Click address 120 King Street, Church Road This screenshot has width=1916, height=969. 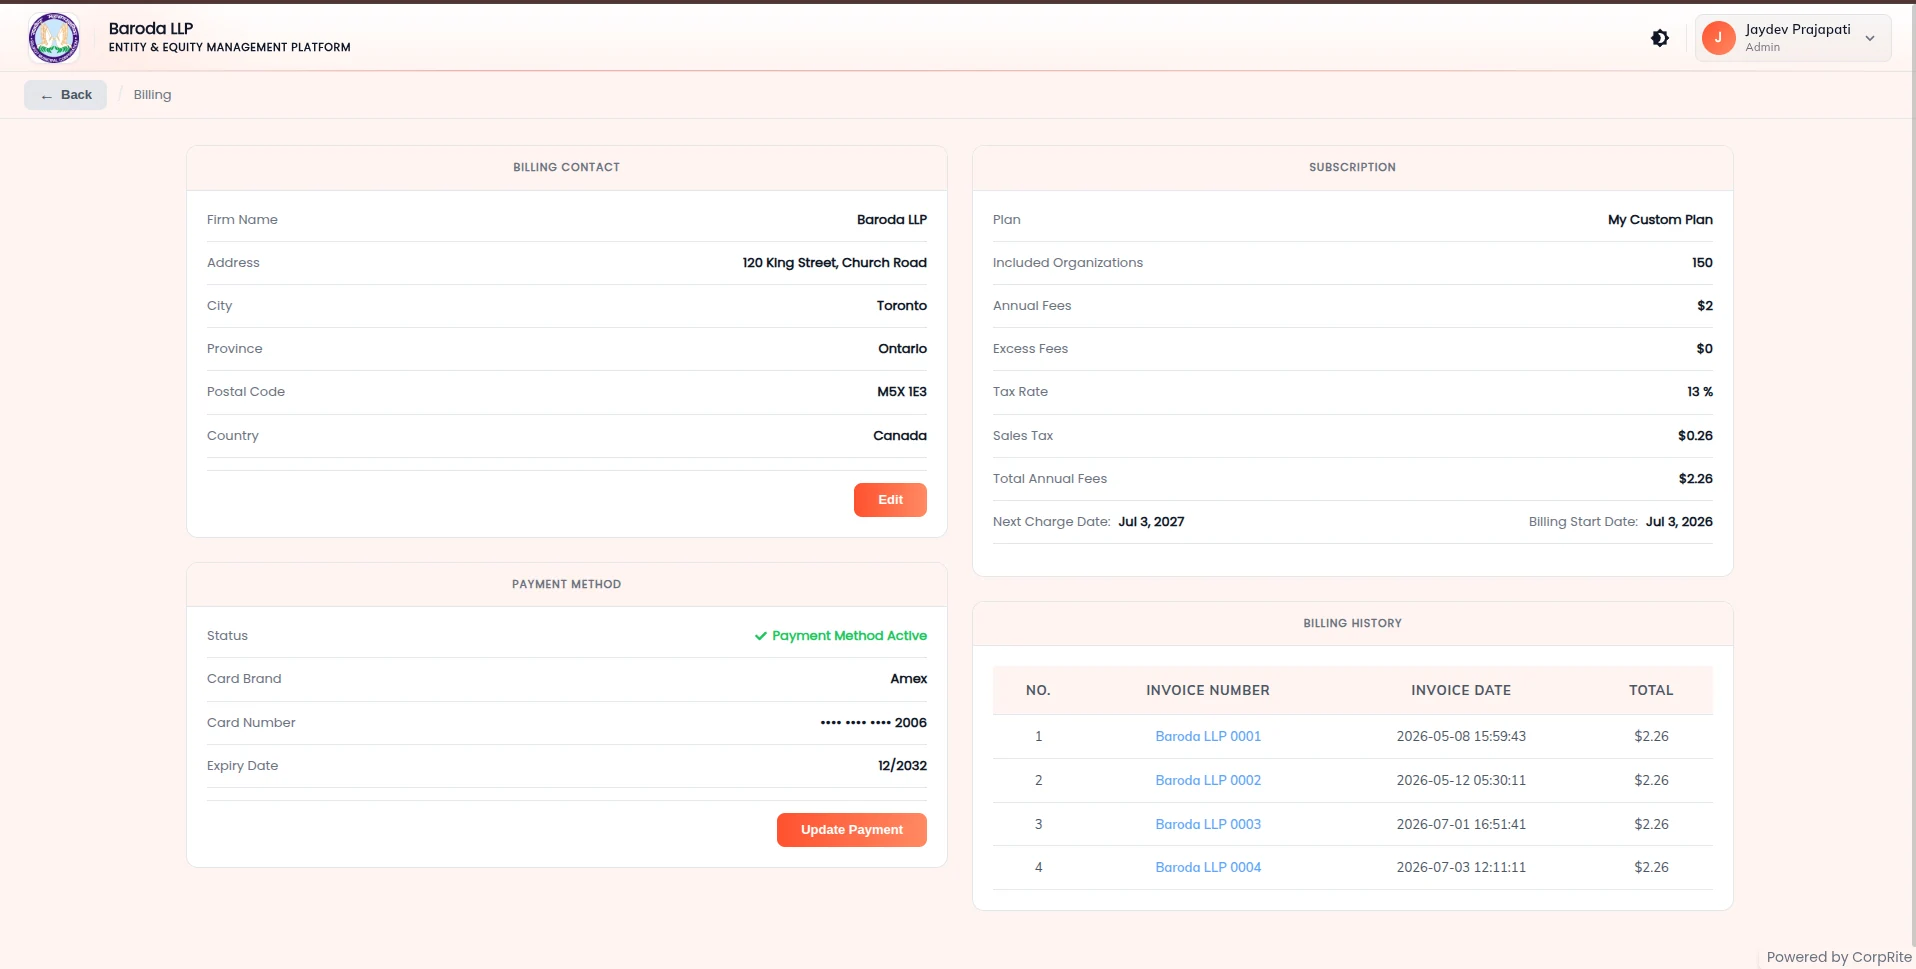[x=834, y=263]
